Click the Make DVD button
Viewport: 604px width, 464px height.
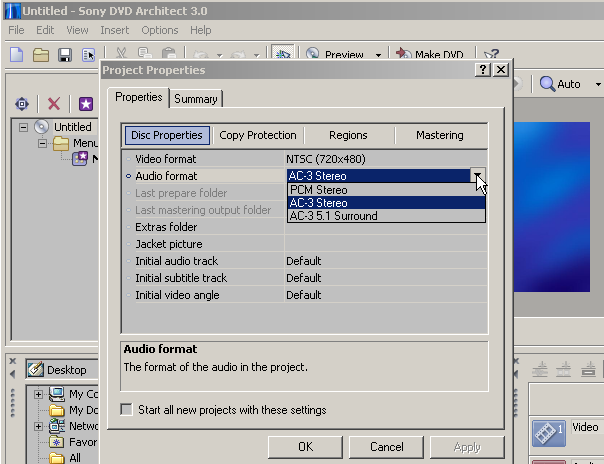tap(430, 54)
